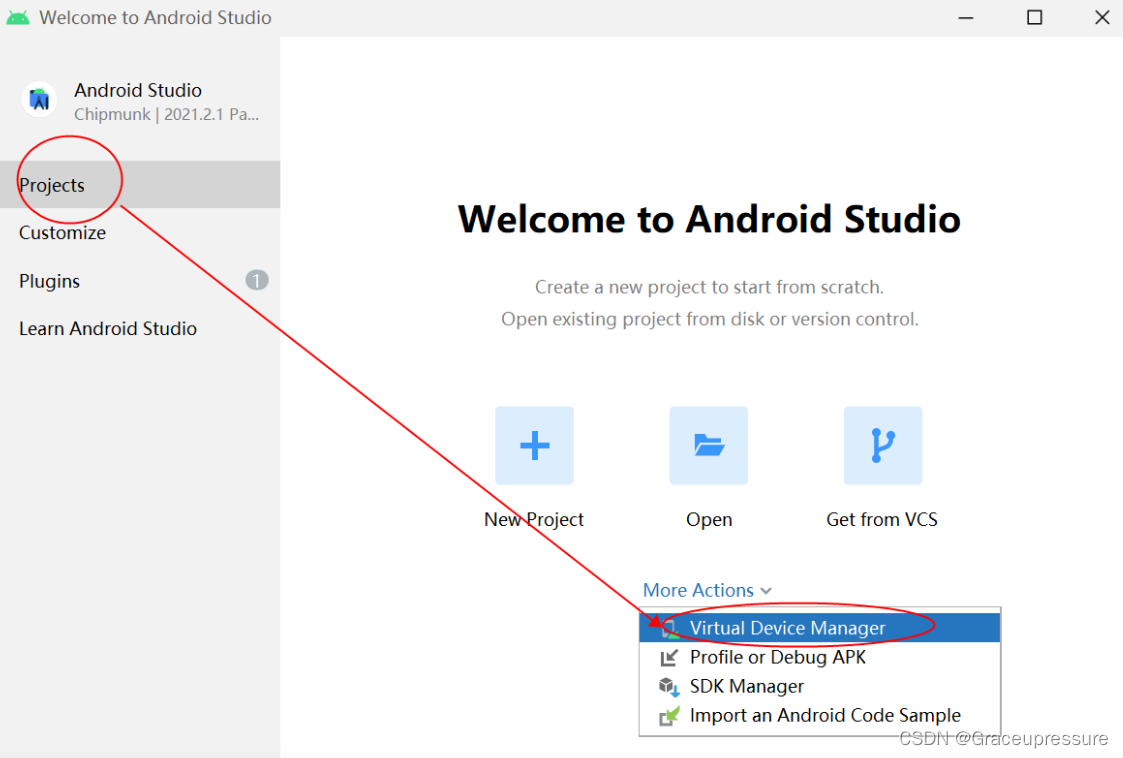Click the New Project plus icon
1123x758 pixels.
click(534, 446)
